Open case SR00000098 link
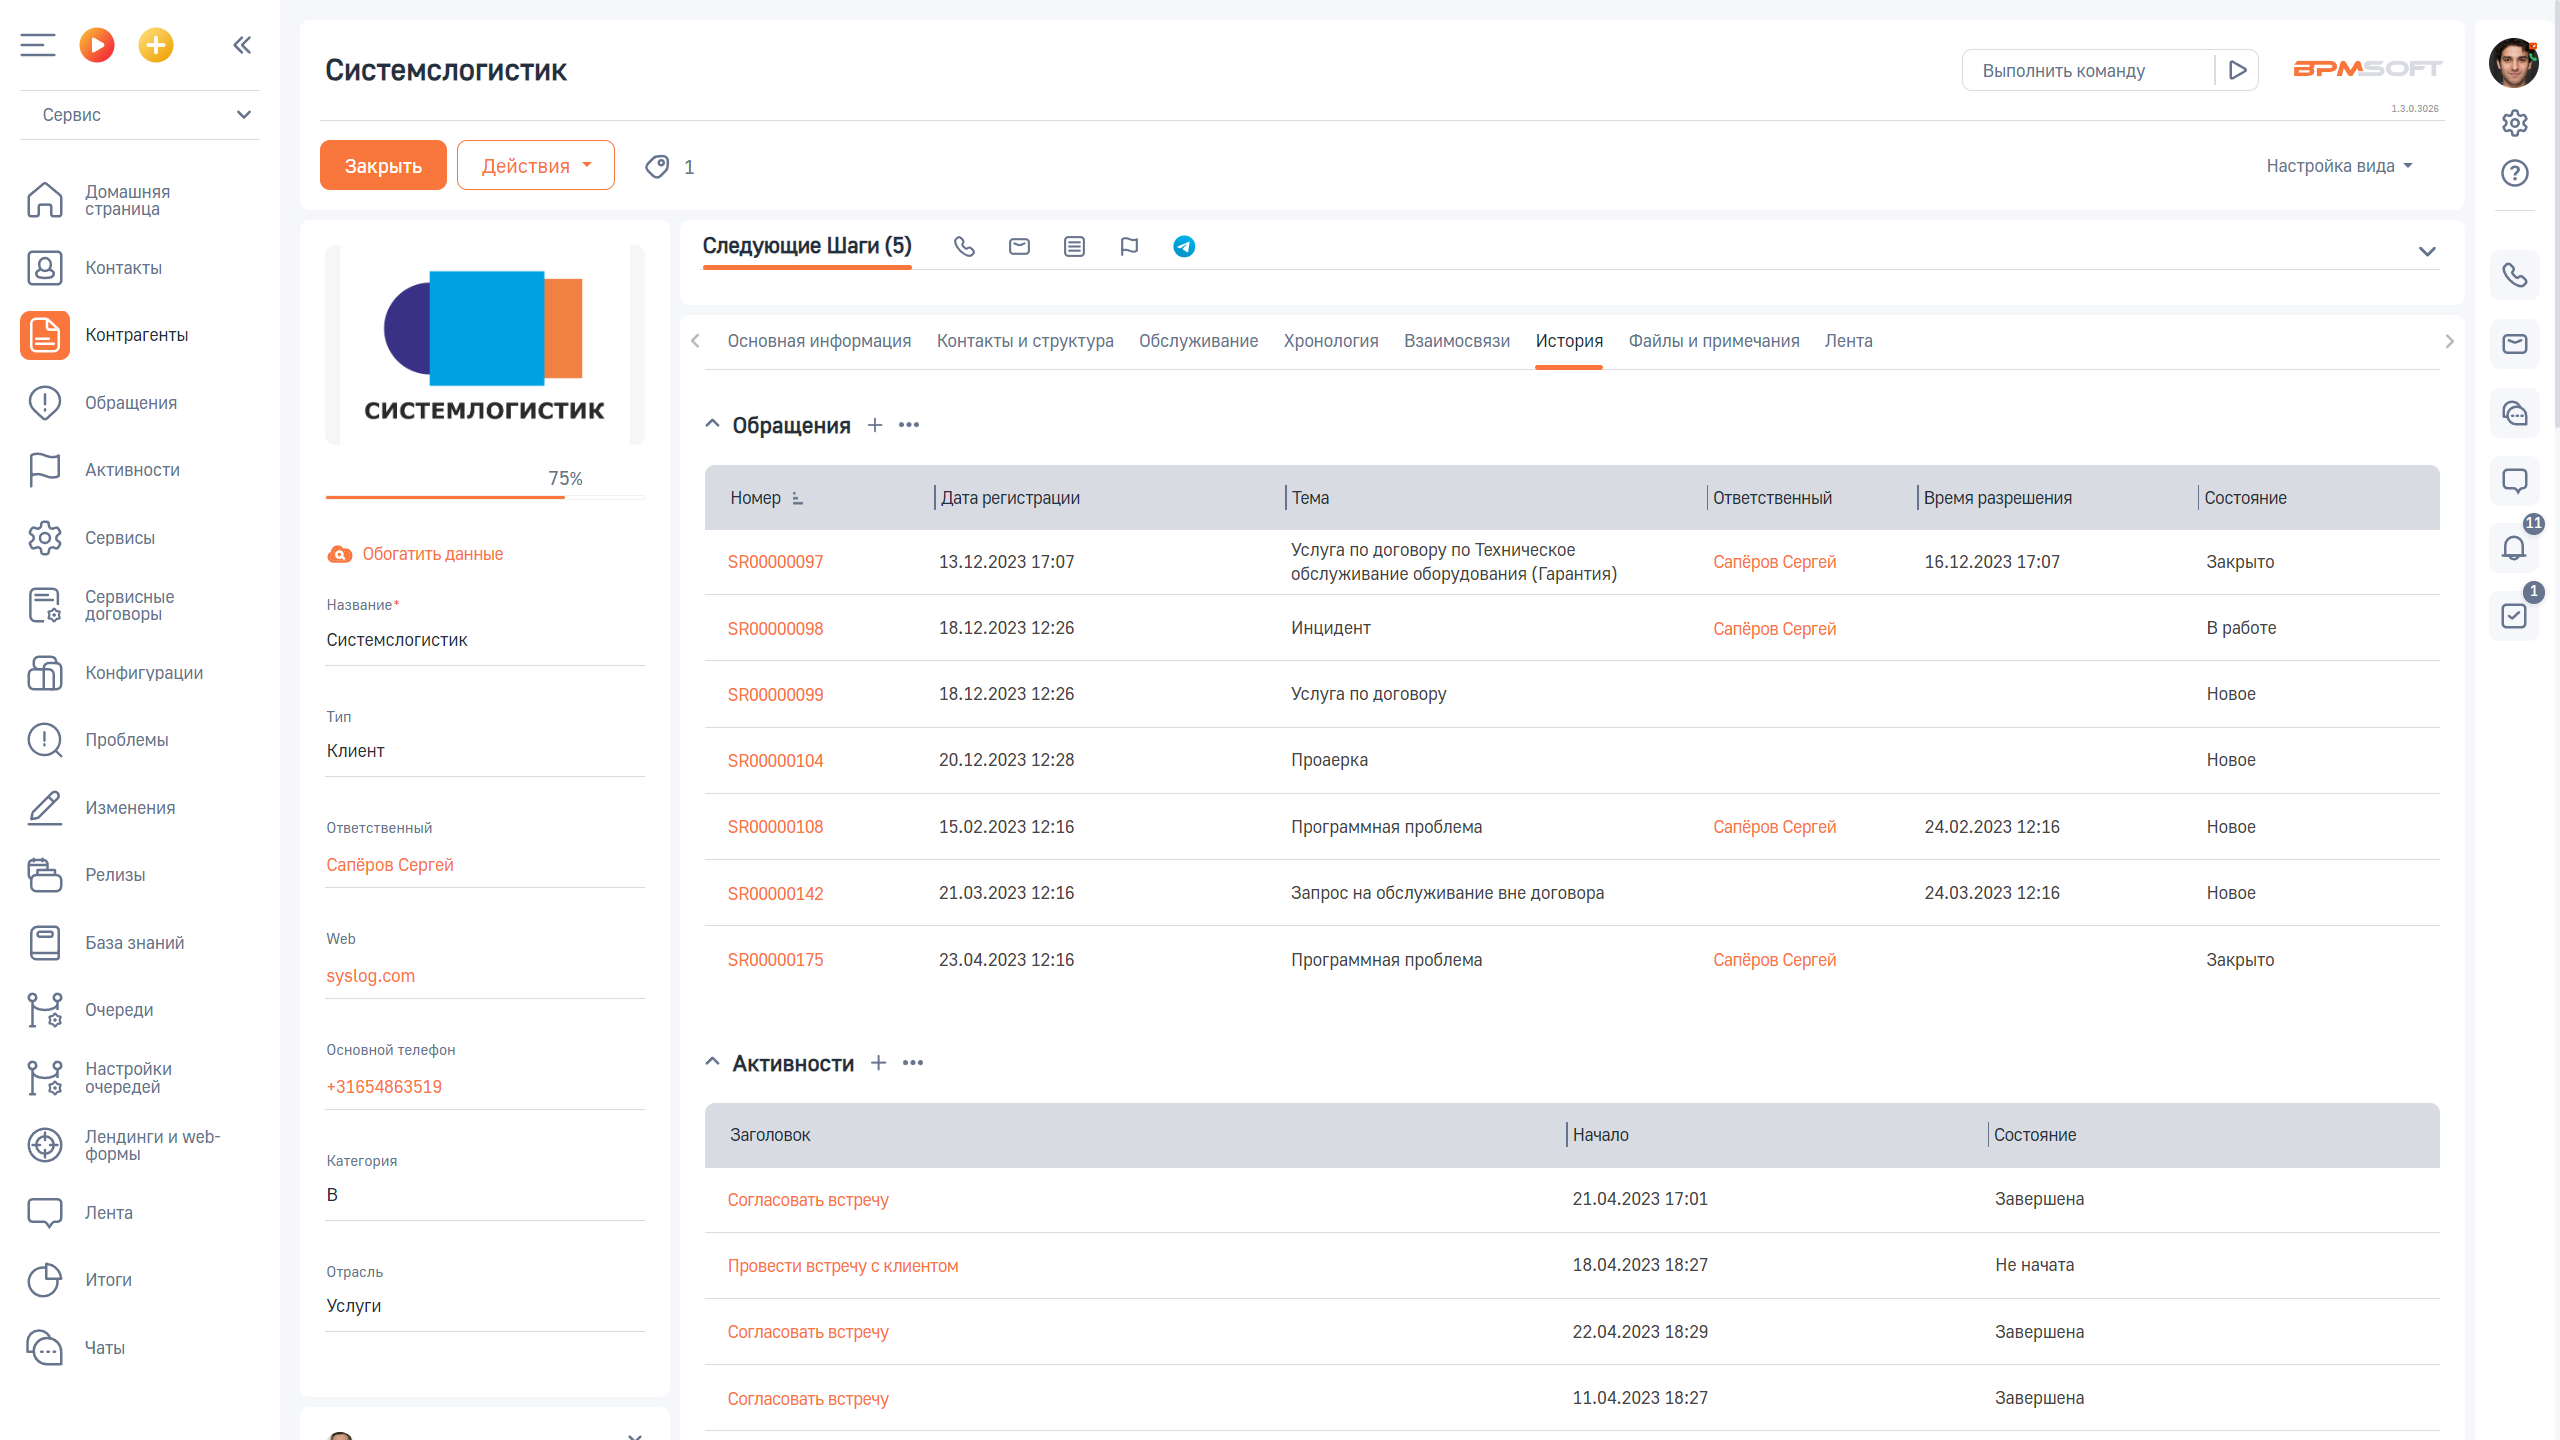 (775, 629)
